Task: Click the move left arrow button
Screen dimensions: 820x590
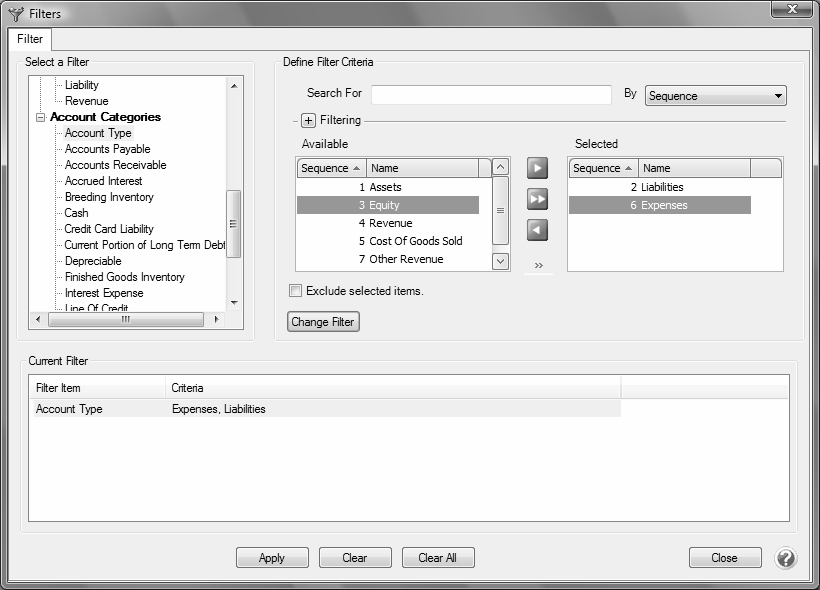Action: click(538, 230)
